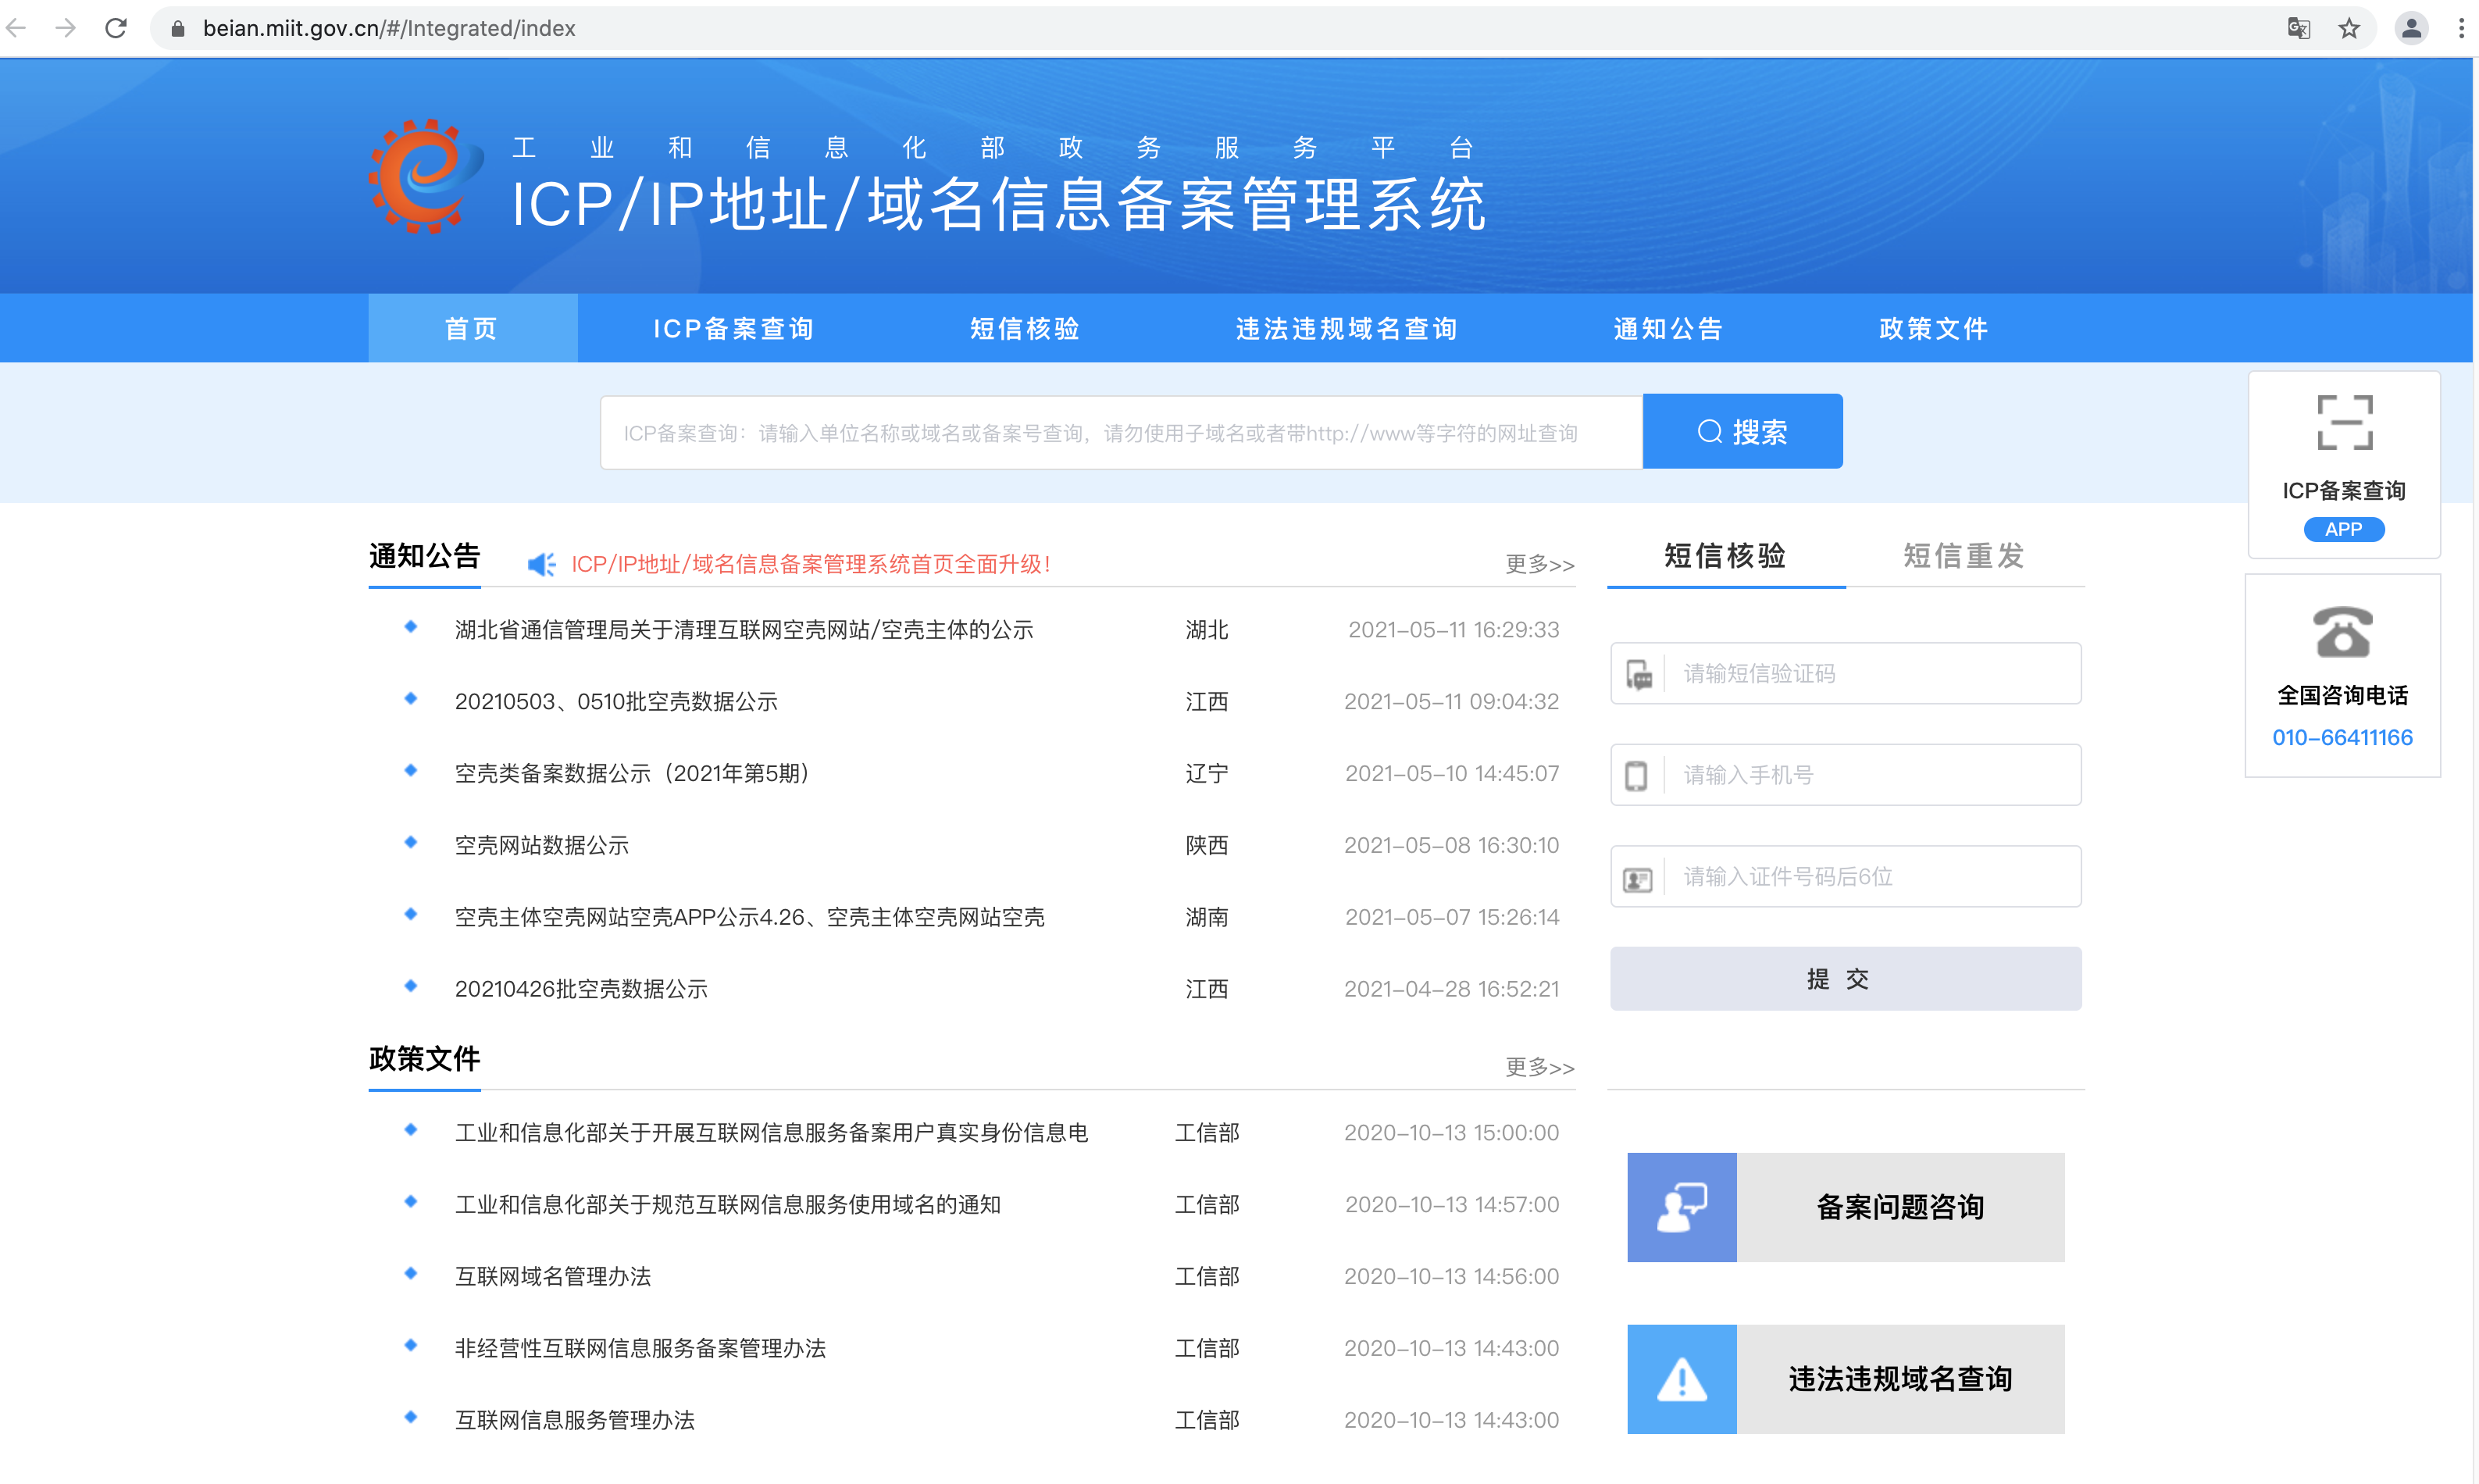Click the 搜索 search button
The image size is (2479, 1484).
tap(1742, 431)
